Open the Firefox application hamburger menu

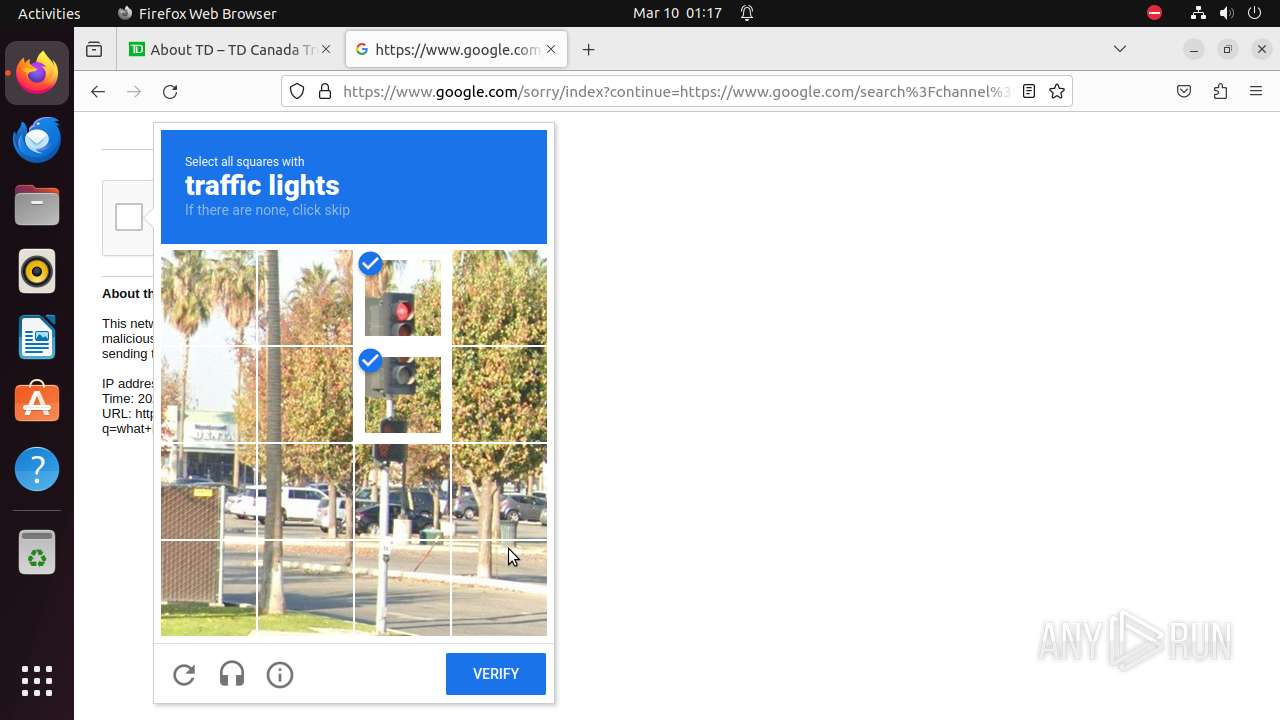(x=1256, y=91)
